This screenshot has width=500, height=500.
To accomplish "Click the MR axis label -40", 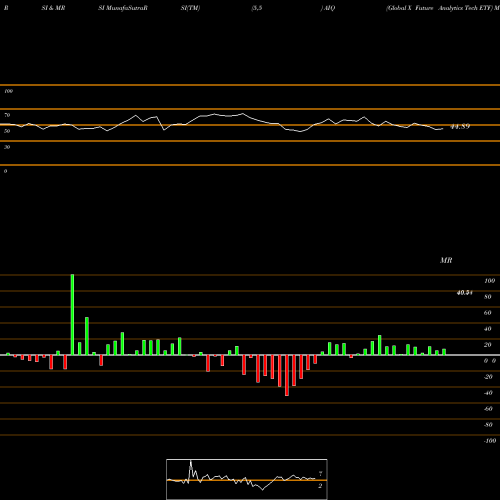I will point(488,393).
